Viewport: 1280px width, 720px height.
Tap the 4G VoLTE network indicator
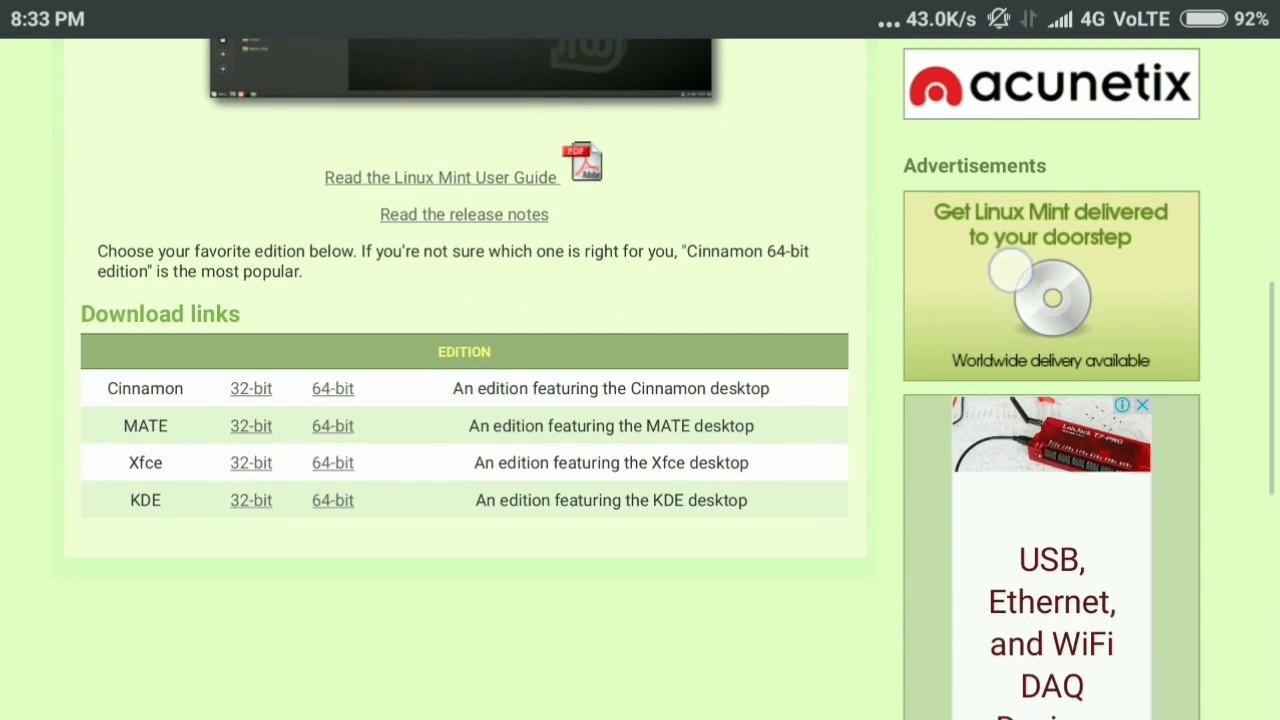pos(1126,19)
